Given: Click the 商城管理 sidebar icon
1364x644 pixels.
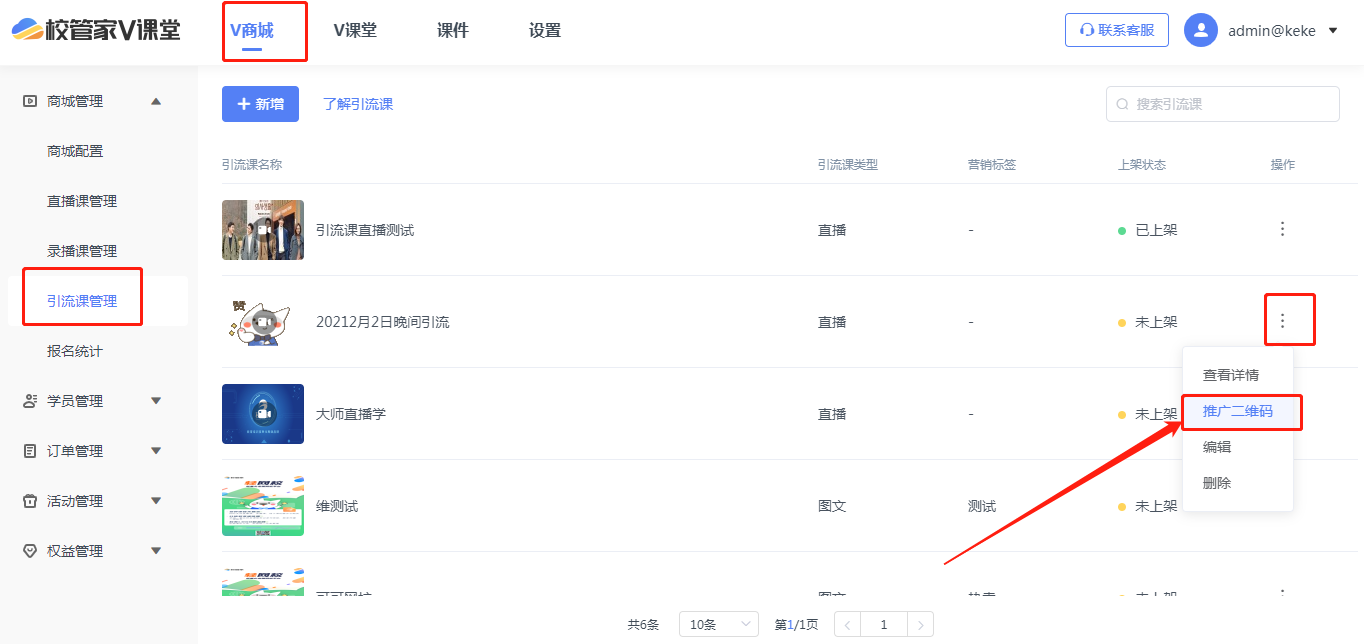Looking at the screenshot, I should pyautogui.click(x=30, y=101).
